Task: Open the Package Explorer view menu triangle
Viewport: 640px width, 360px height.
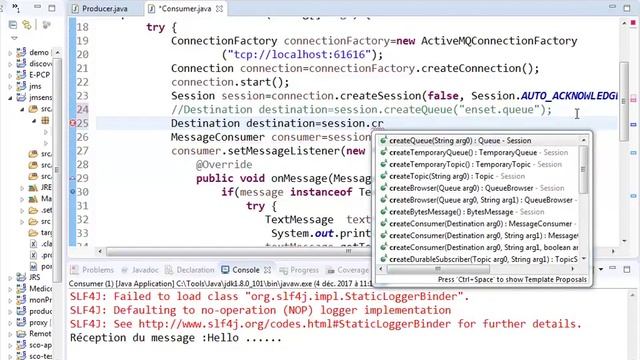Action: coord(14,38)
